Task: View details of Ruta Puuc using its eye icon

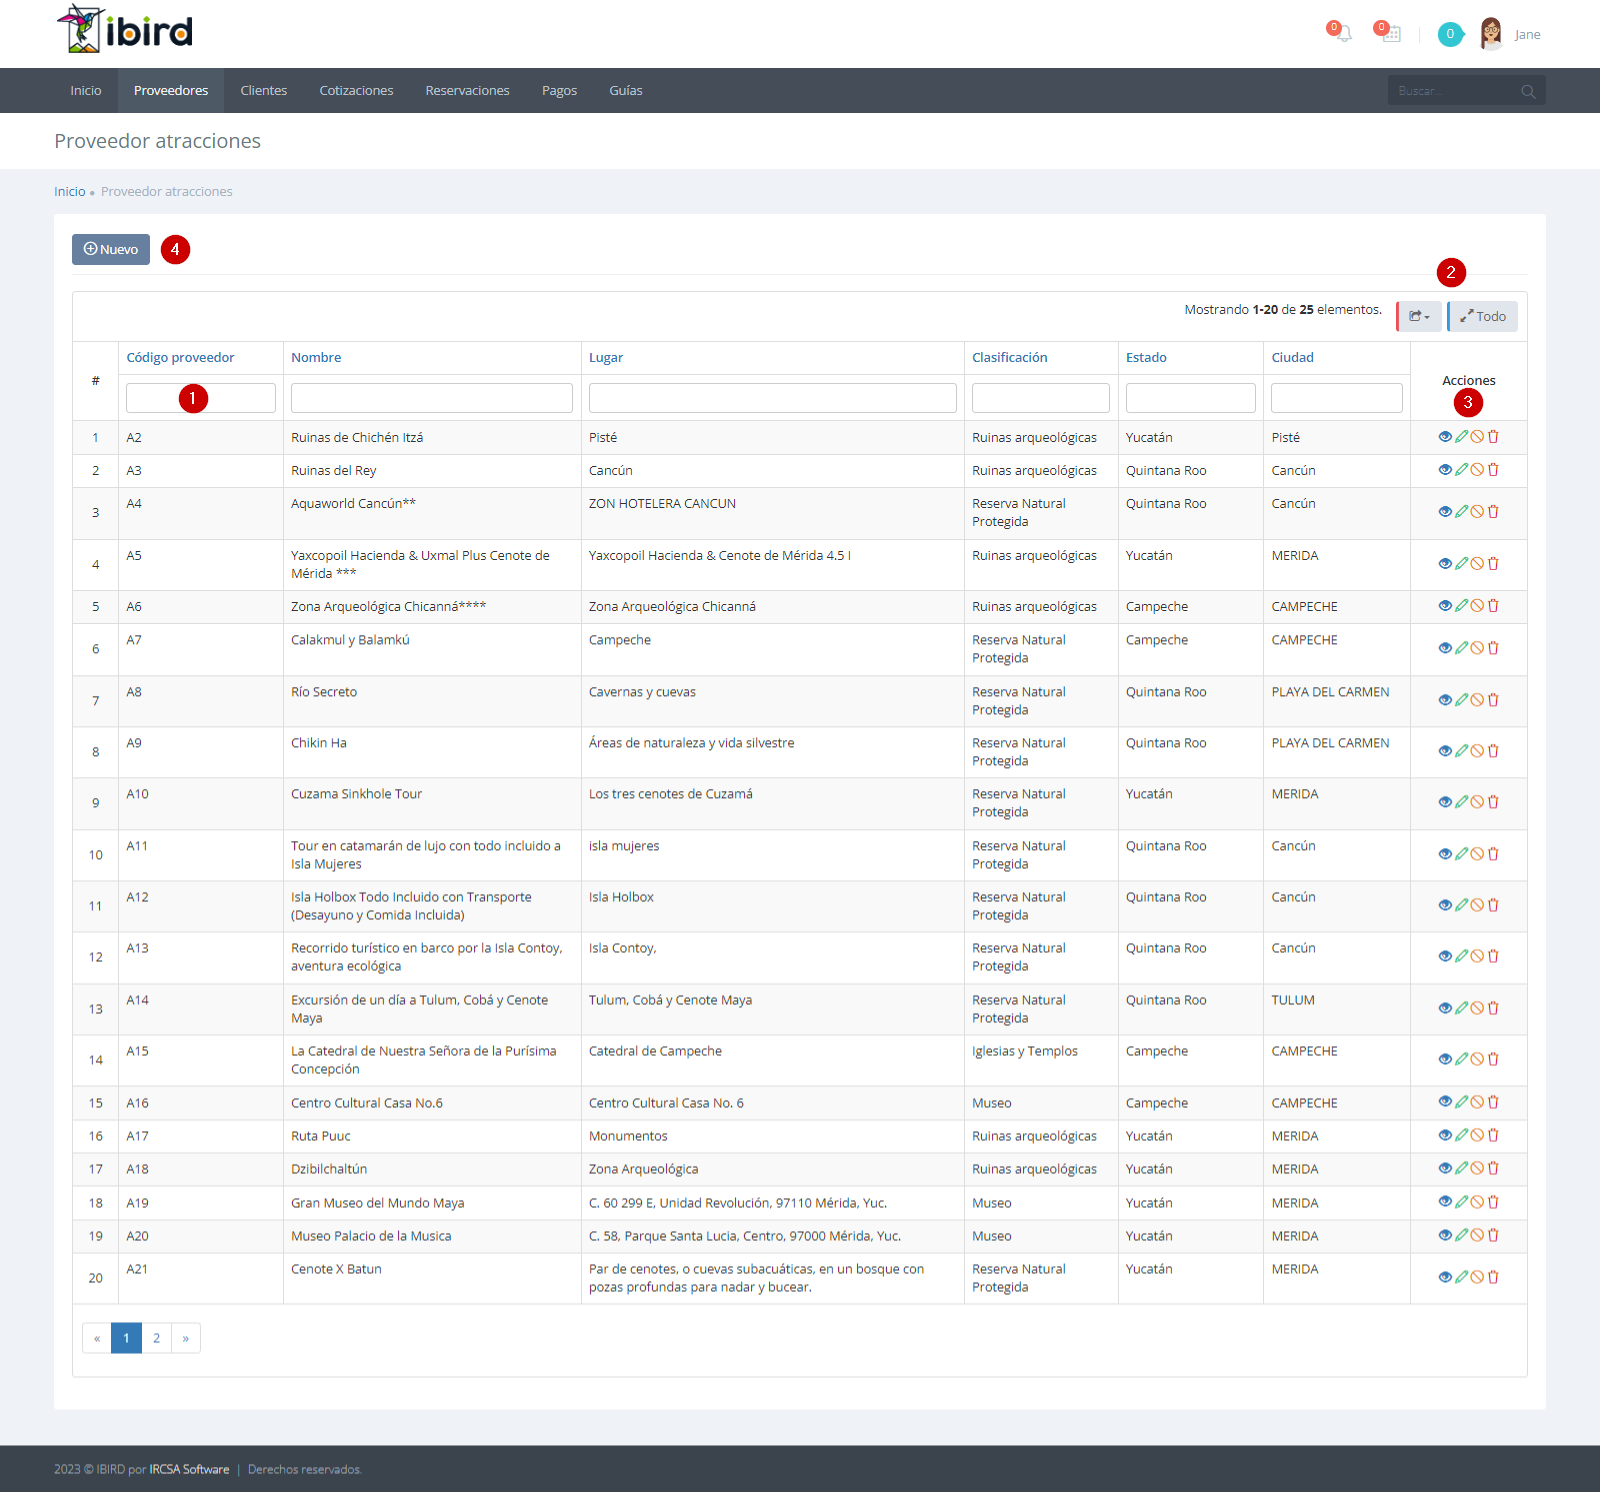Action: (1445, 1135)
